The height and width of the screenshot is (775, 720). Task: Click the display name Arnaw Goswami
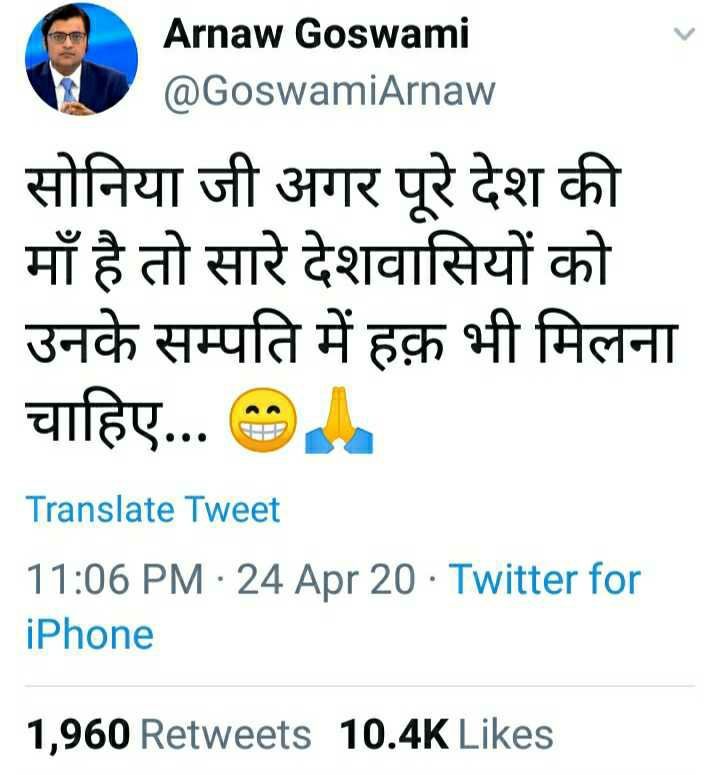pyautogui.click(x=315, y=35)
